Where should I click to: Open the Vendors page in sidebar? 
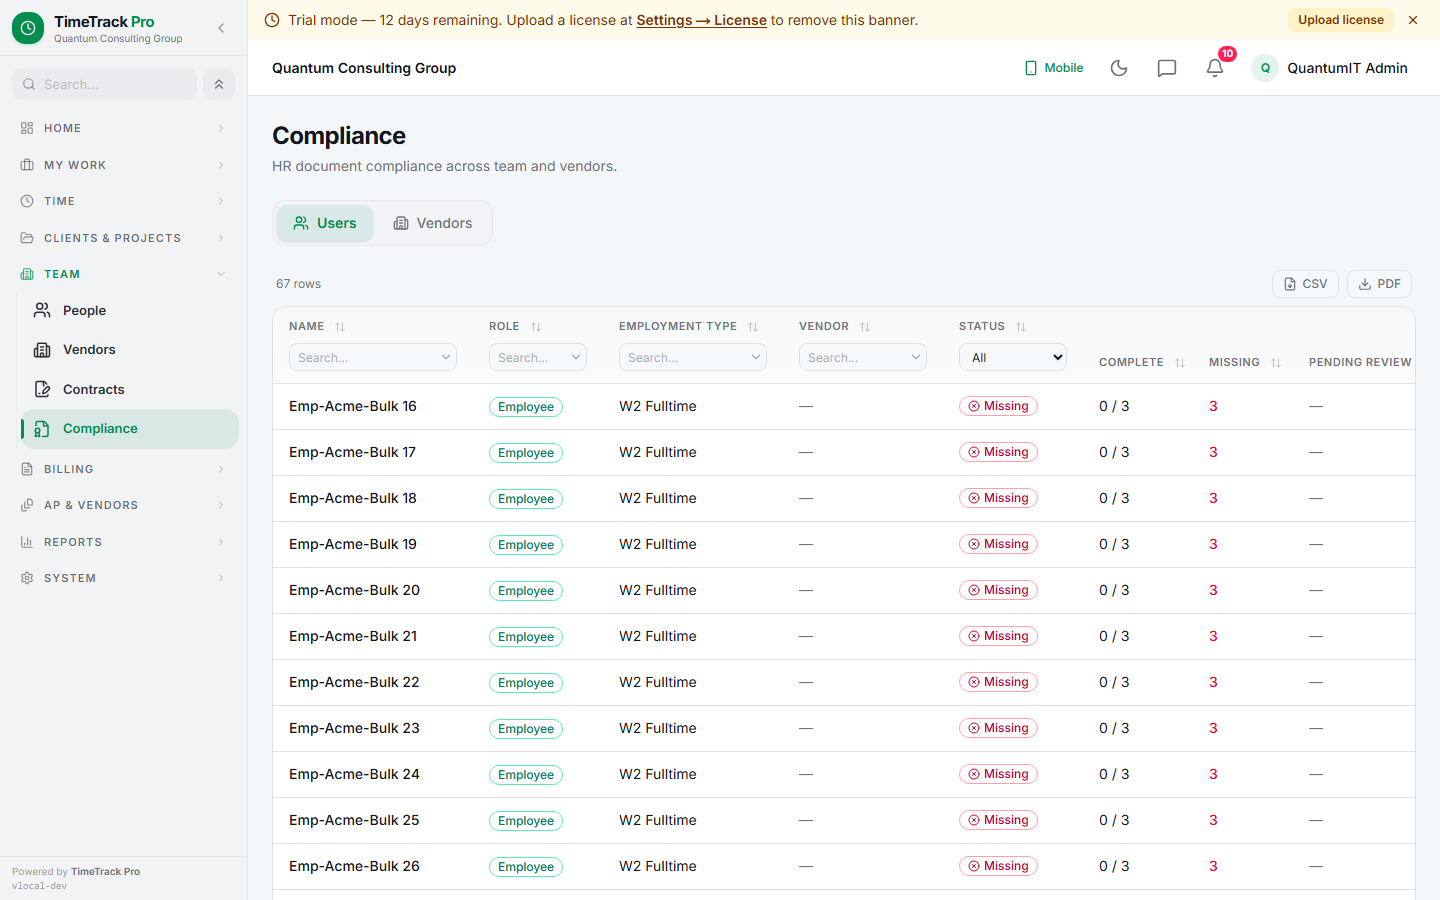coord(130,349)
